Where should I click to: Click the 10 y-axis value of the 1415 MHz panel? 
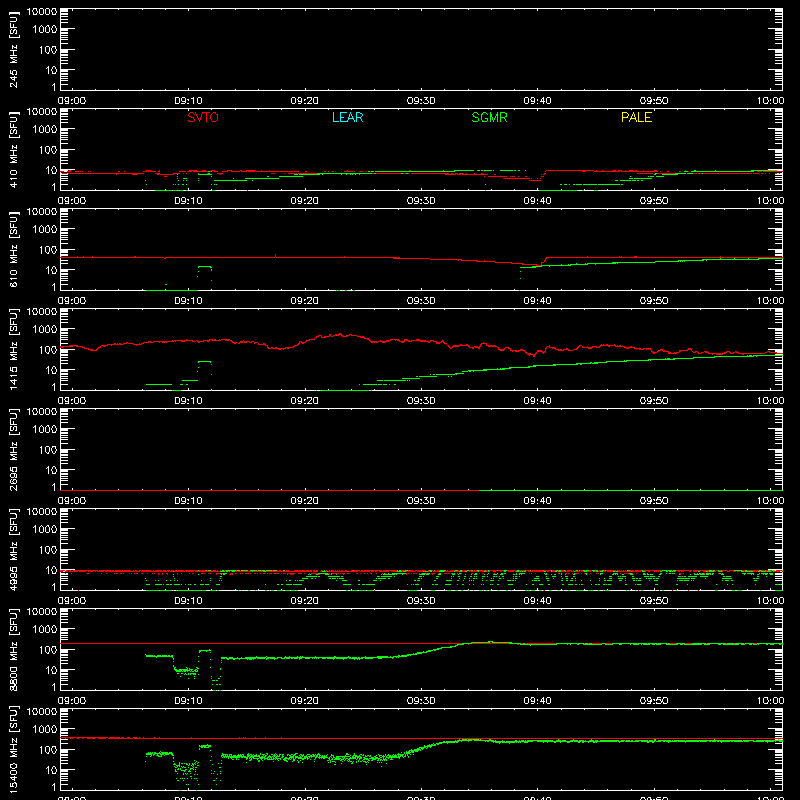pyautogui.click(x=51, y=370)
